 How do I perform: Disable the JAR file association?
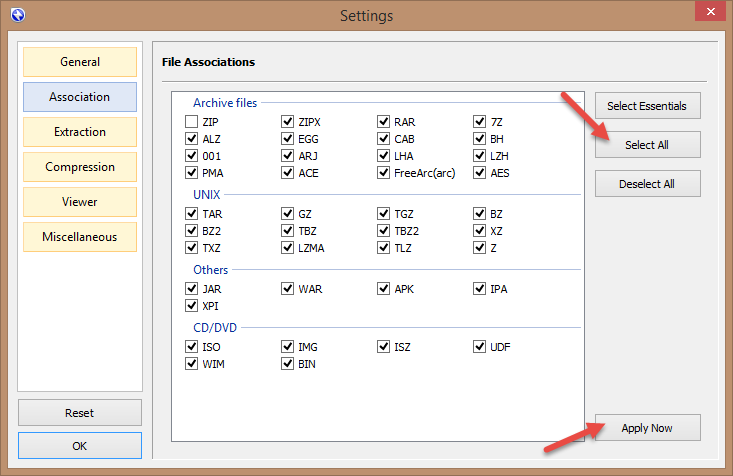(191, 289)
